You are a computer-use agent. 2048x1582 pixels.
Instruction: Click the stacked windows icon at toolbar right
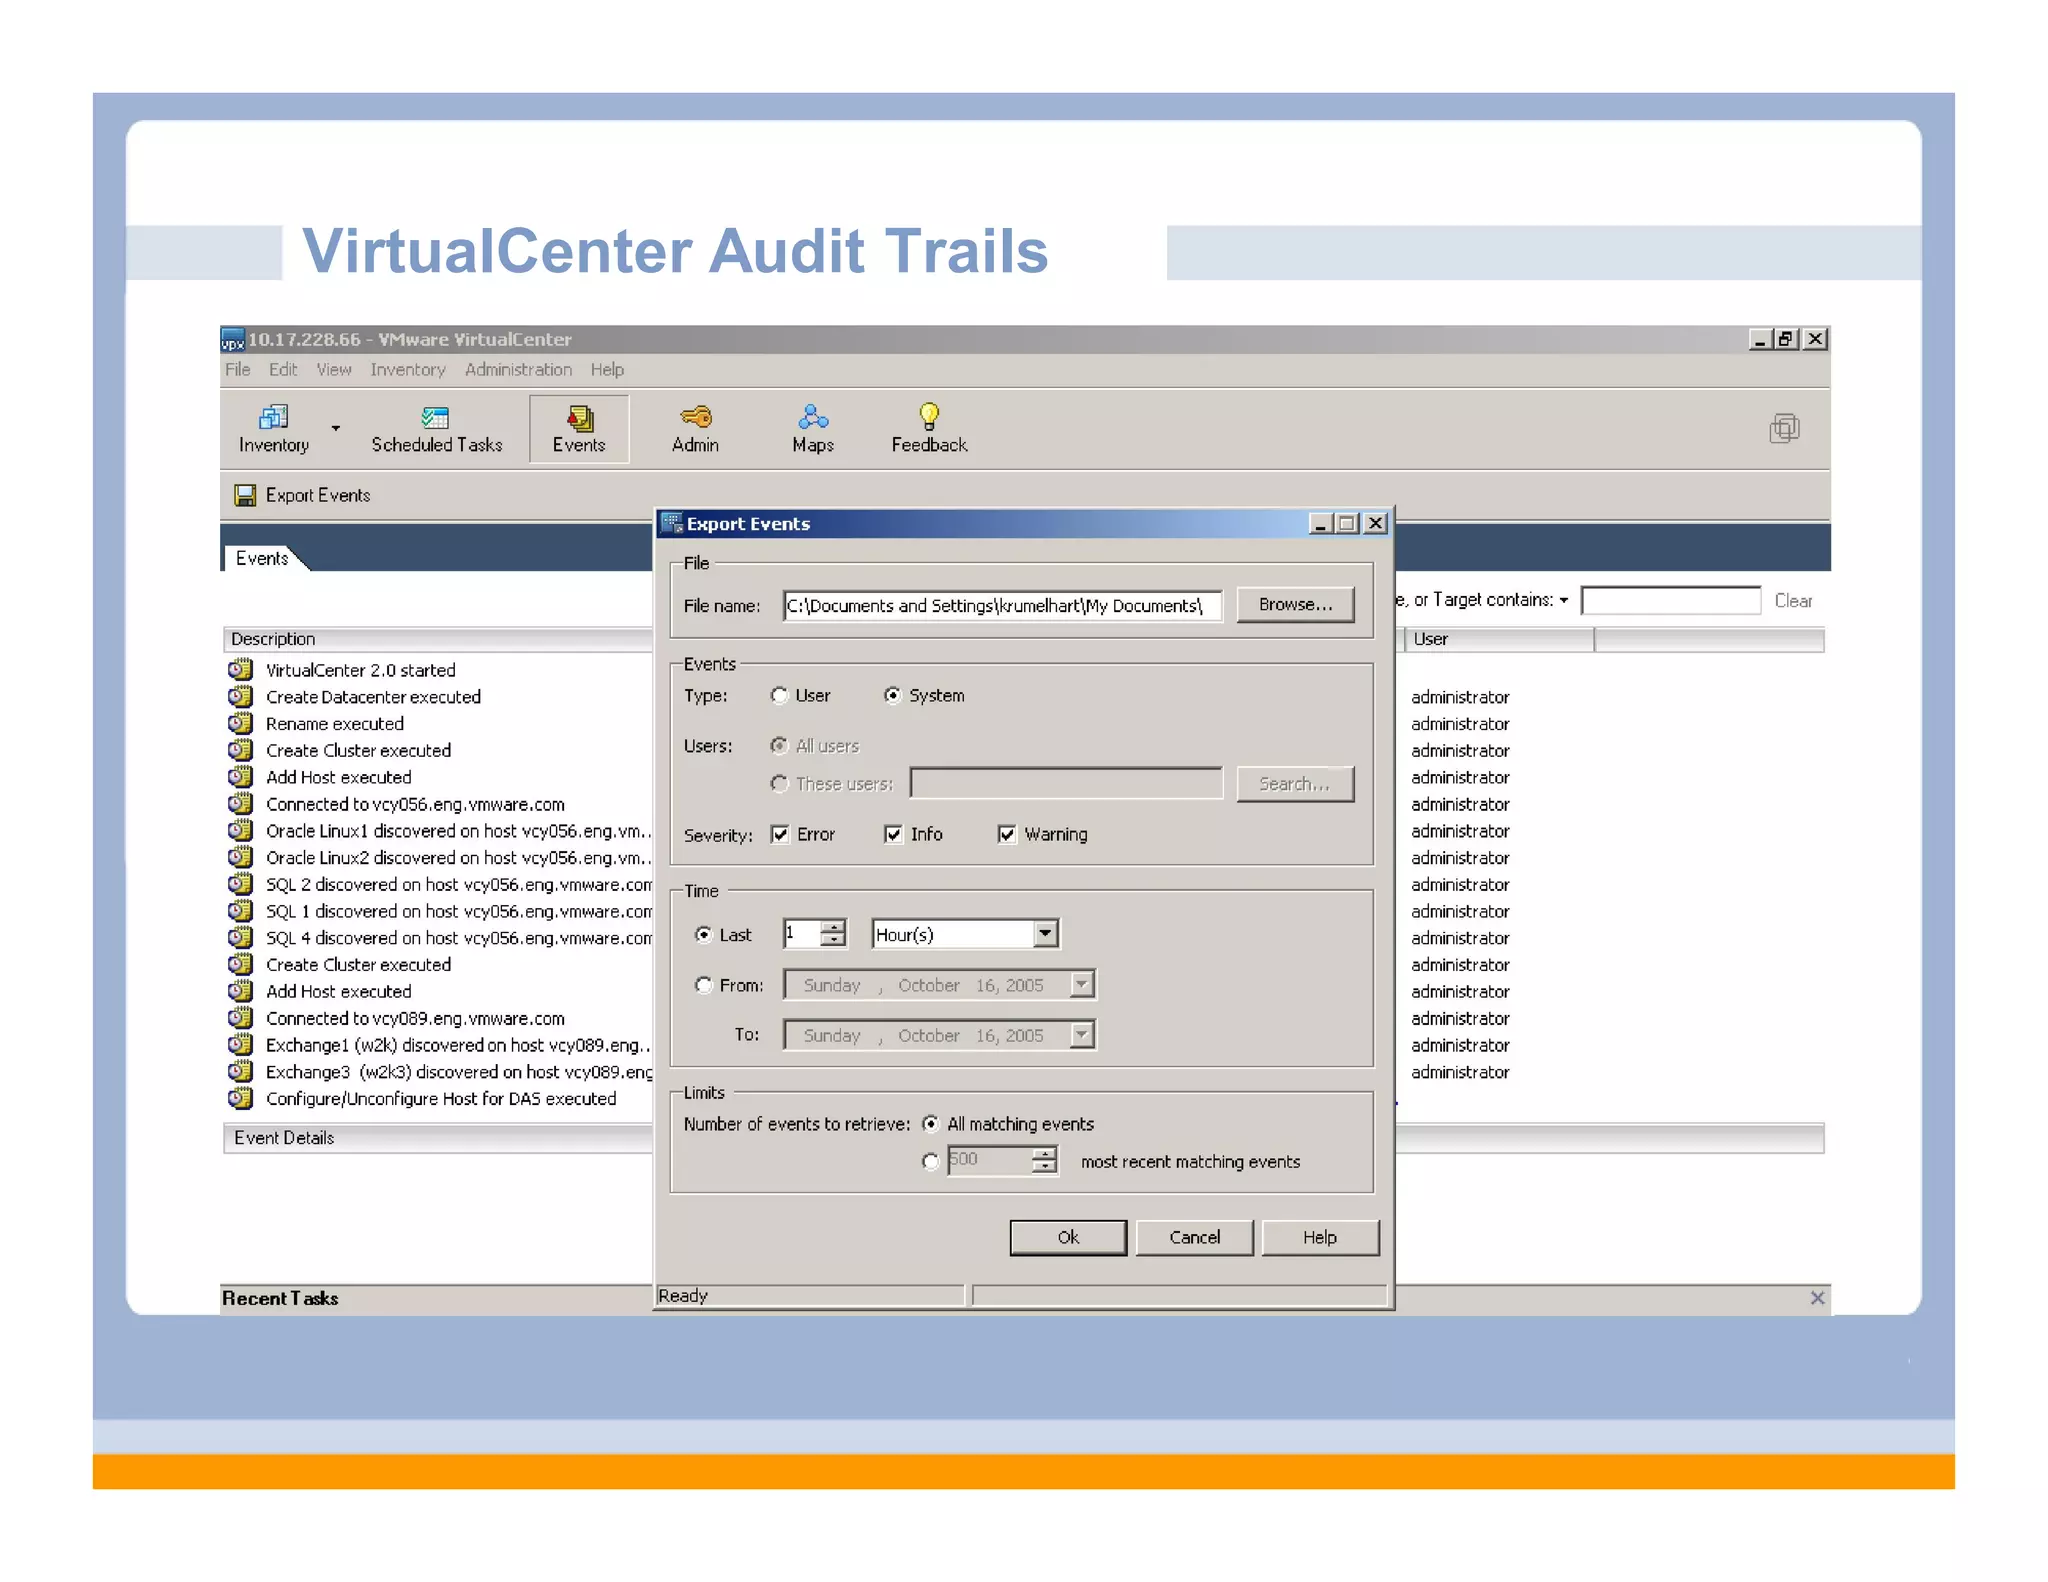(x=1784, y=429)
